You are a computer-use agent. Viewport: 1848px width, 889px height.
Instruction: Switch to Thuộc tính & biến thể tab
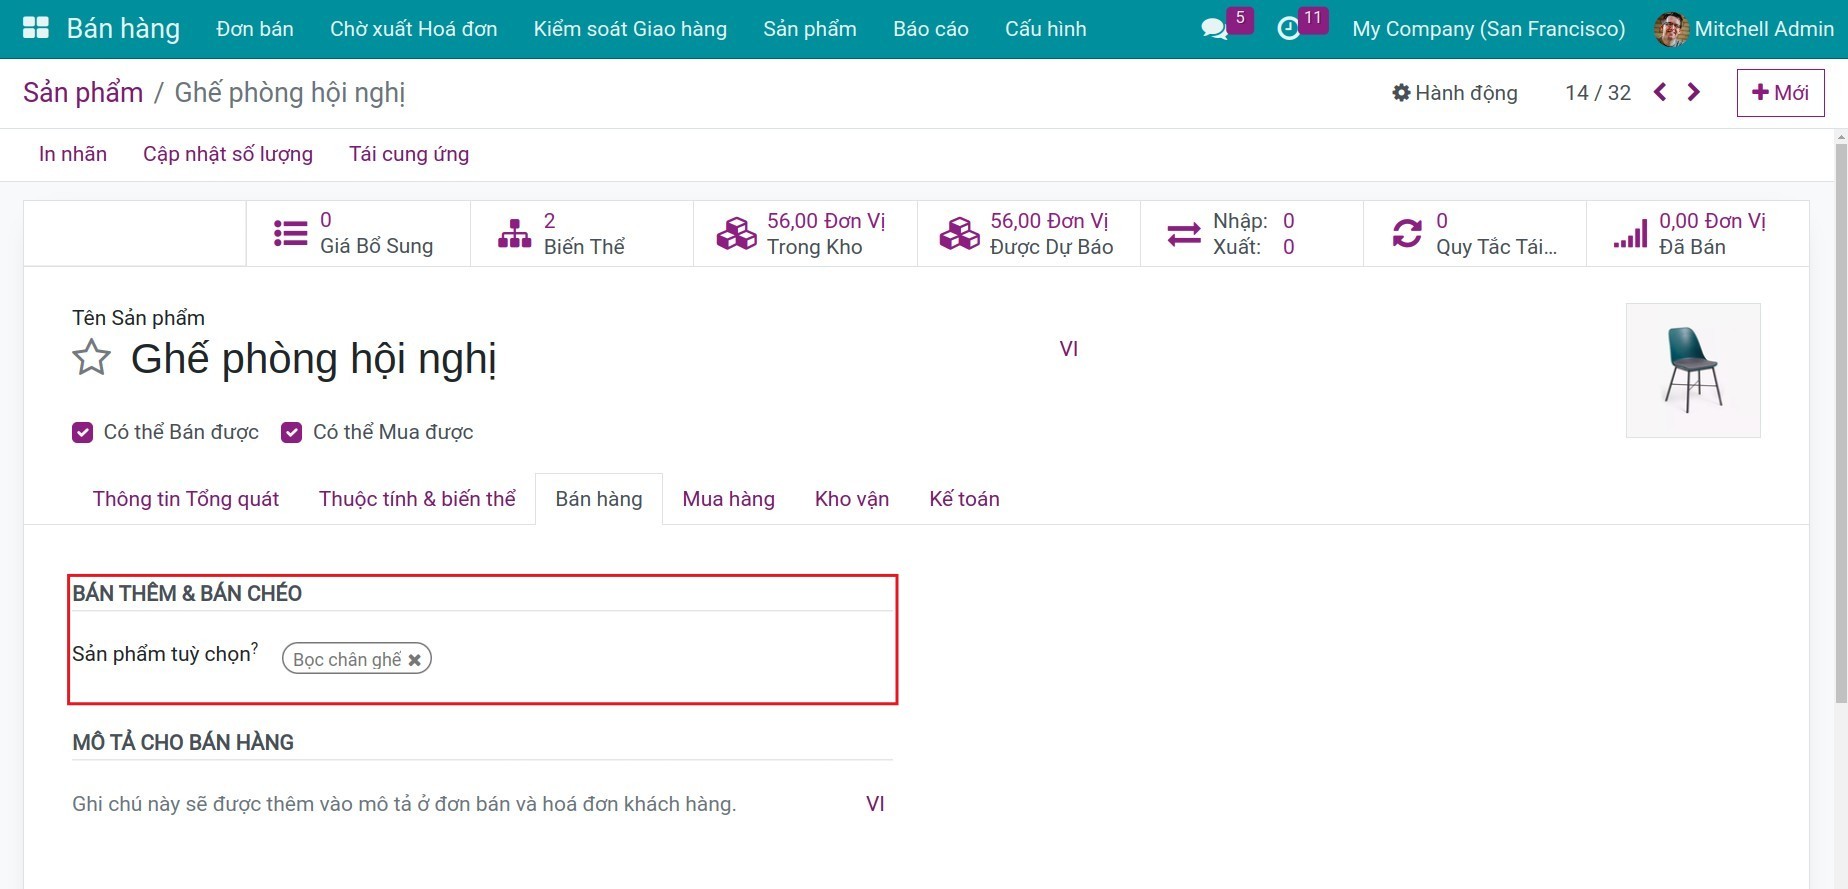417,499
